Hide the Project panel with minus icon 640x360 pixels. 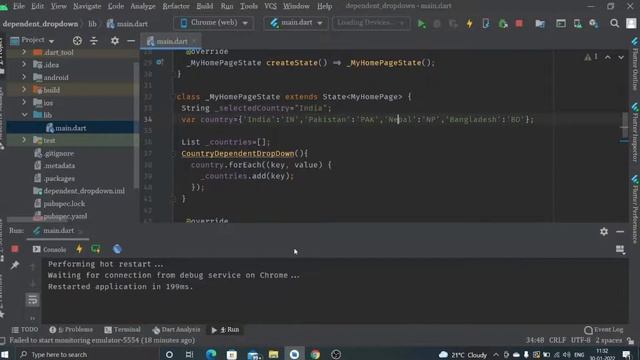click(131, 40)
